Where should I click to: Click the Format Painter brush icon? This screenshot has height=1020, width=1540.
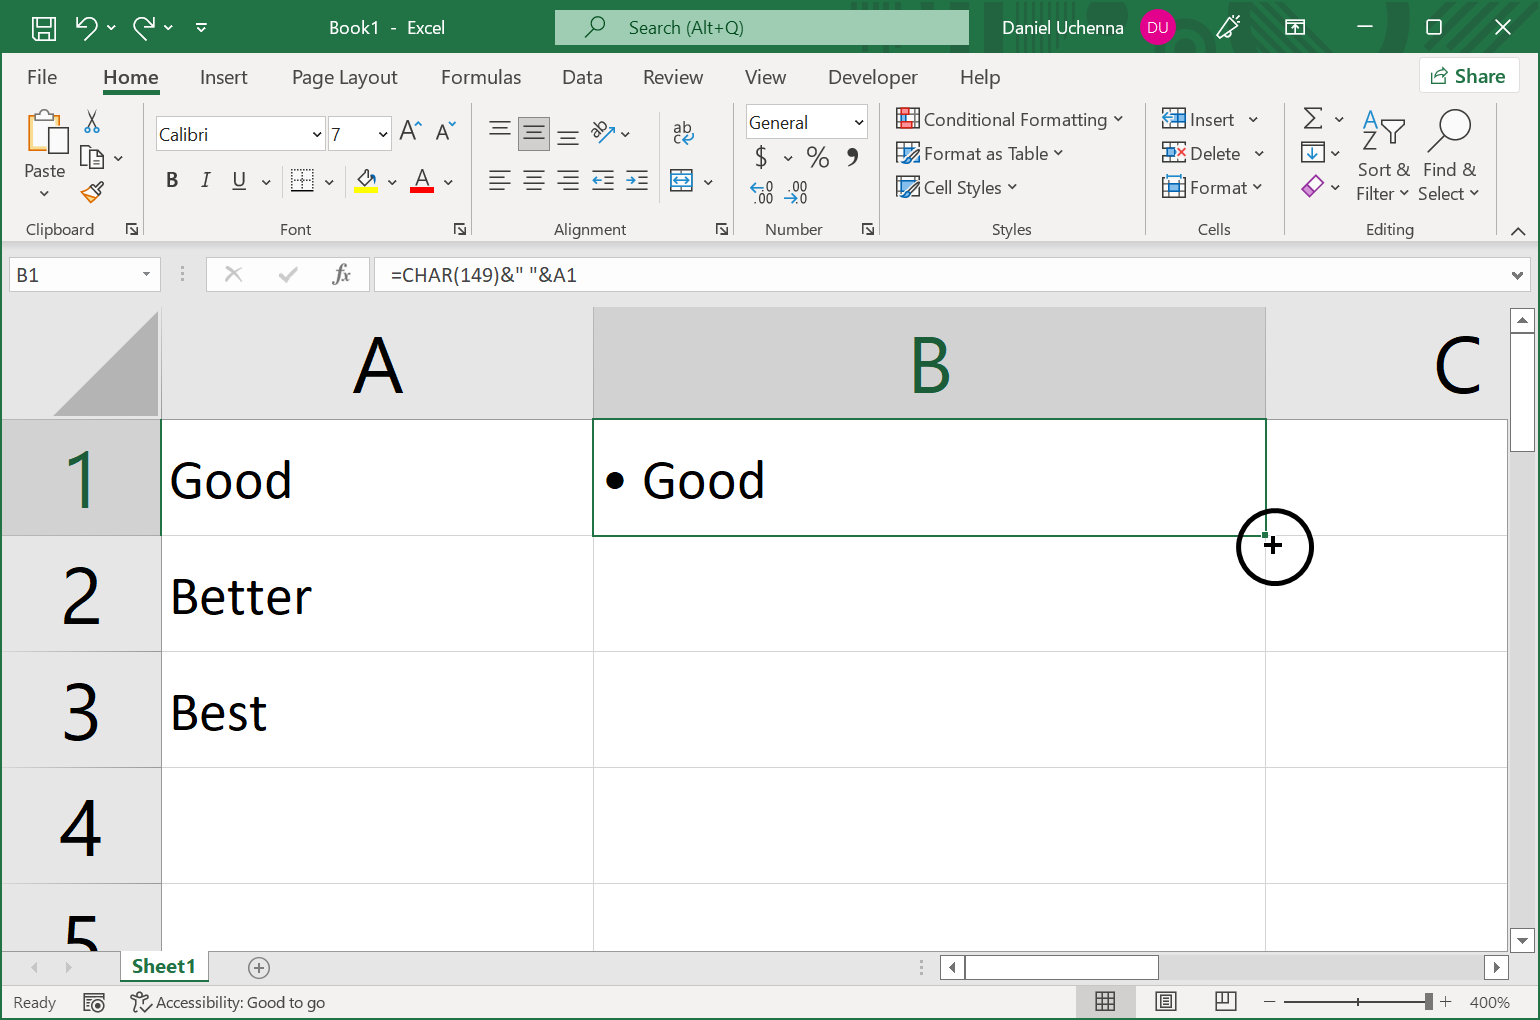(93, 192)
